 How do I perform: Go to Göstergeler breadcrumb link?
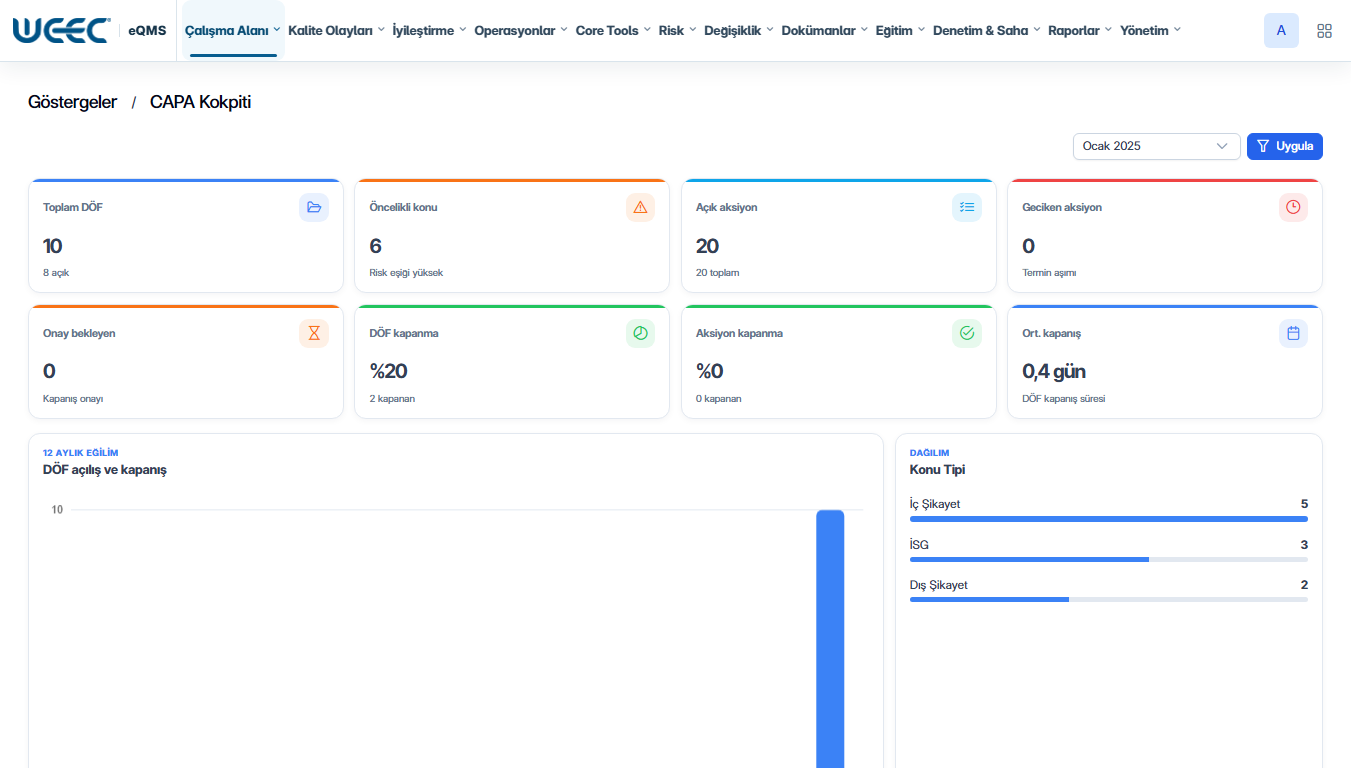point(72,102)
